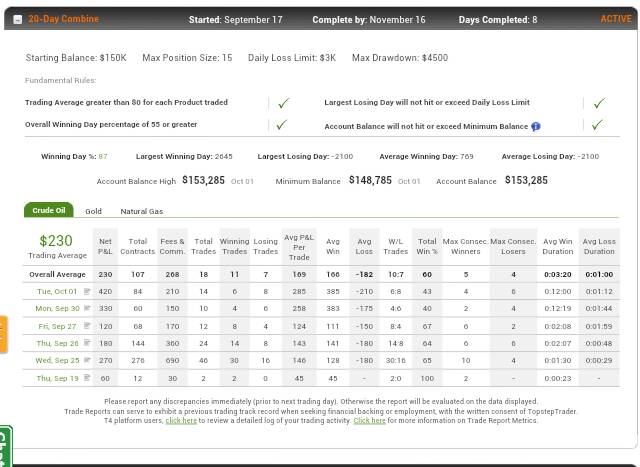The width and height of the screenshot is (640, 467).
Task: Open notes icon for Fri, Sep 27
Action: (x=87, y=326)
